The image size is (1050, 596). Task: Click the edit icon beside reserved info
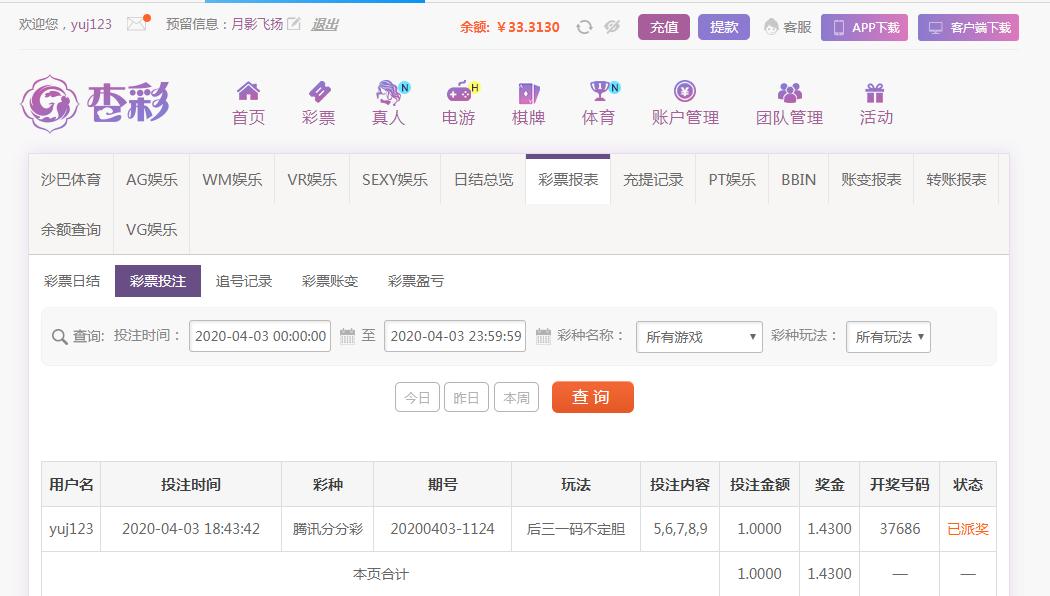[x=293, y=25]
